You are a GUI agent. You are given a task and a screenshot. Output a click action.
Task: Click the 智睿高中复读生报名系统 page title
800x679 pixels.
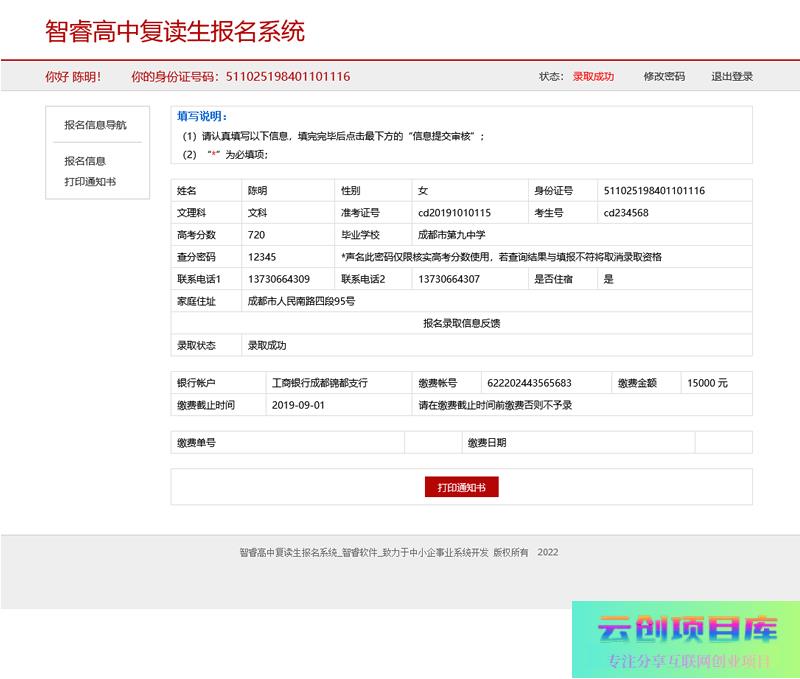pyautogui.click(x=175, y=31)
